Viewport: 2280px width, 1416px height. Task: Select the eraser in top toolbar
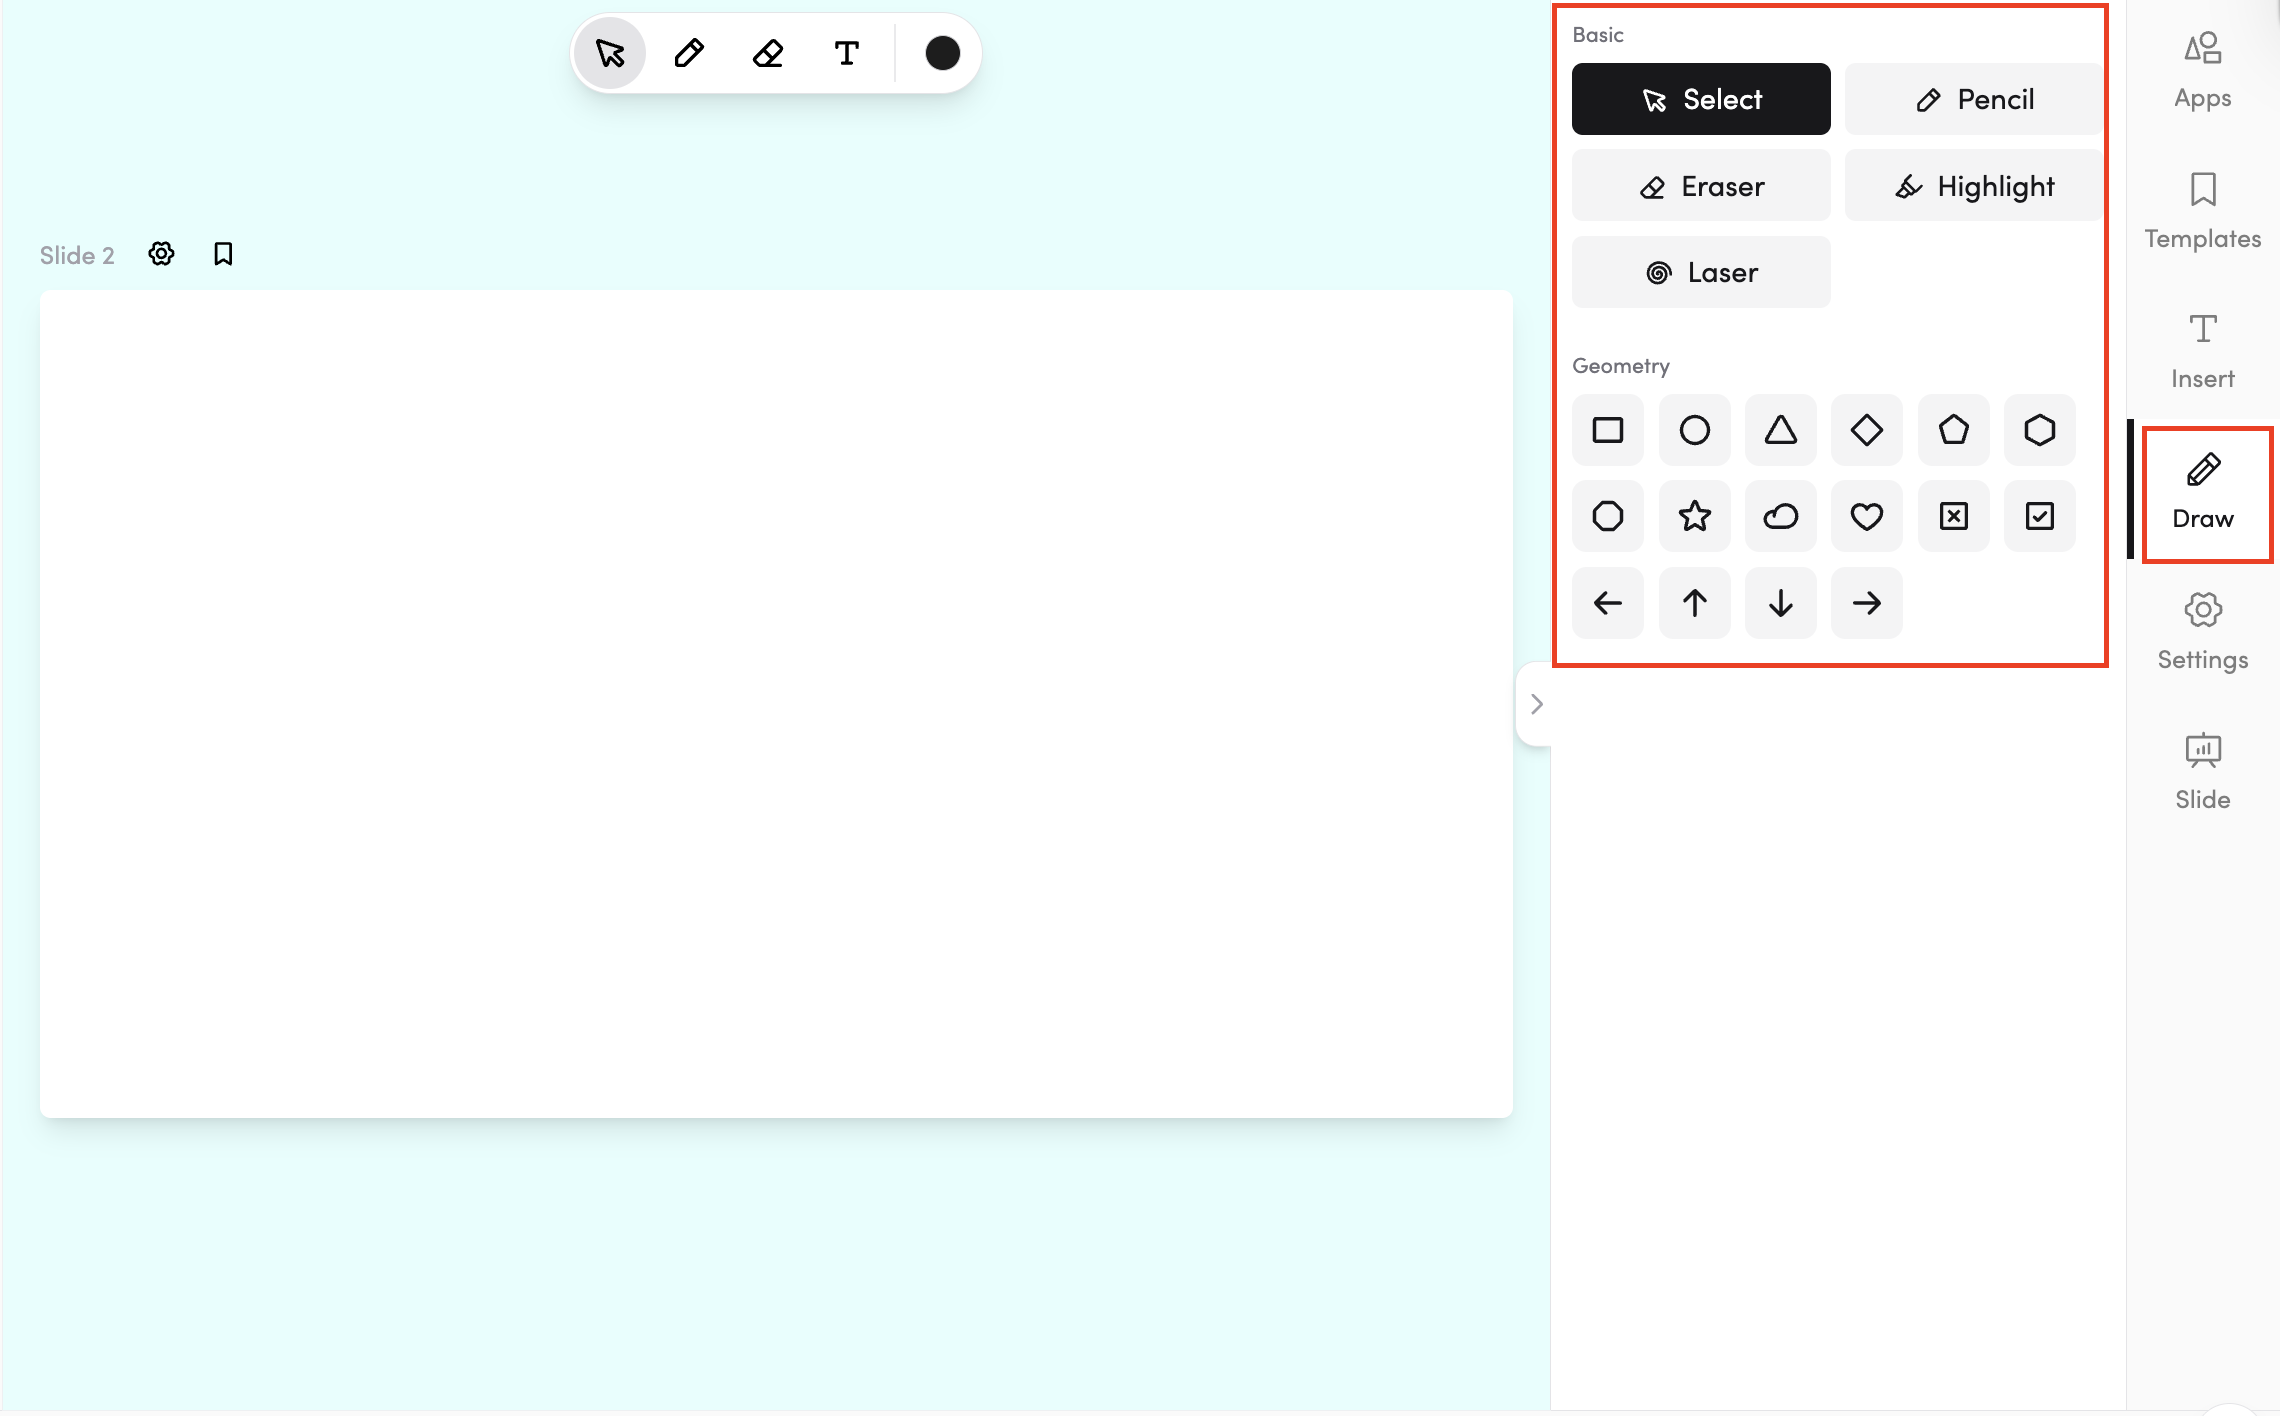click(x=768, y=53)
